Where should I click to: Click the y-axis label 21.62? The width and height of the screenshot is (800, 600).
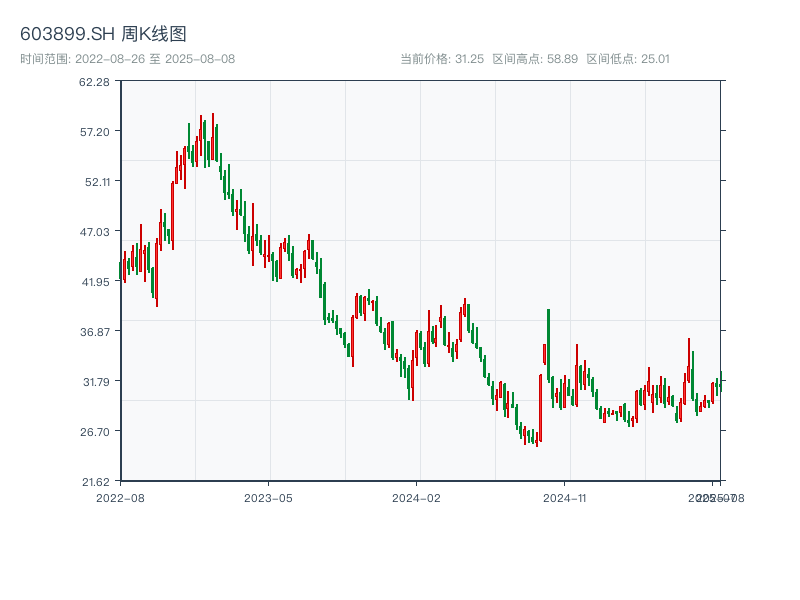96,482
